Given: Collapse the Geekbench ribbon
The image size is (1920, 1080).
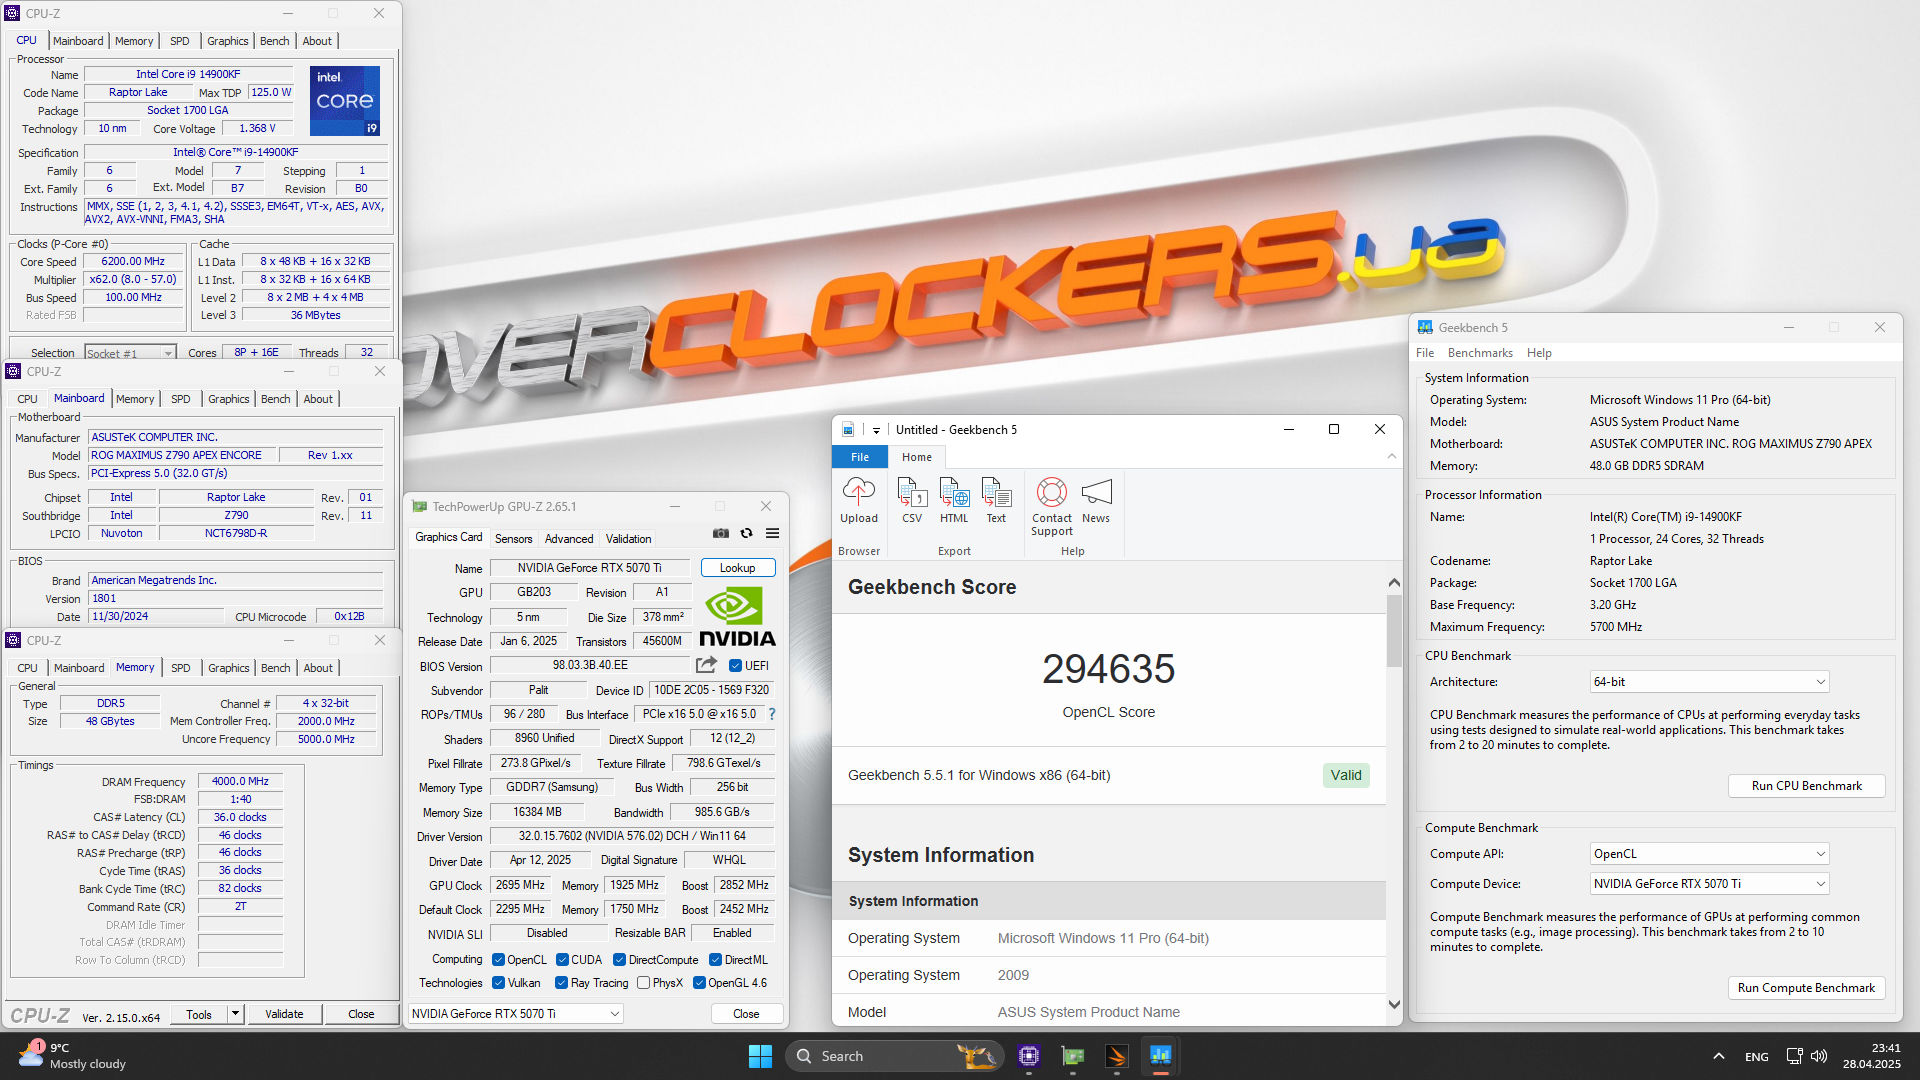Looking at the screenshot, I should tap(1391, 457).
